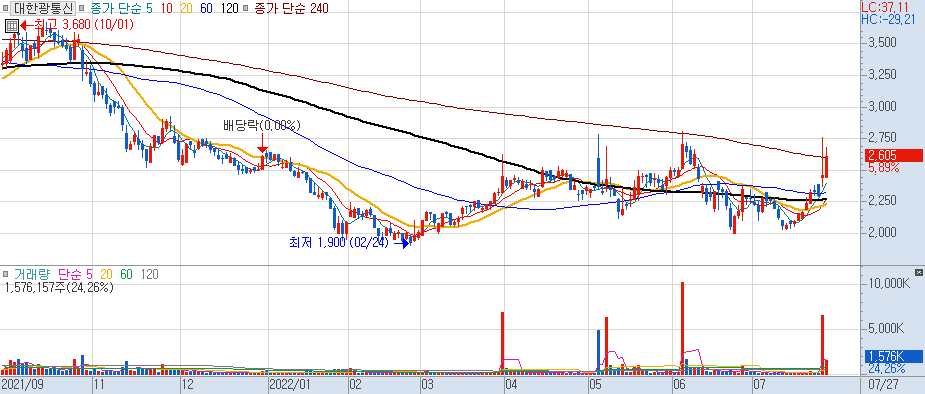
Task: Click the 12 month date axis label
Action: pos(188,384)
